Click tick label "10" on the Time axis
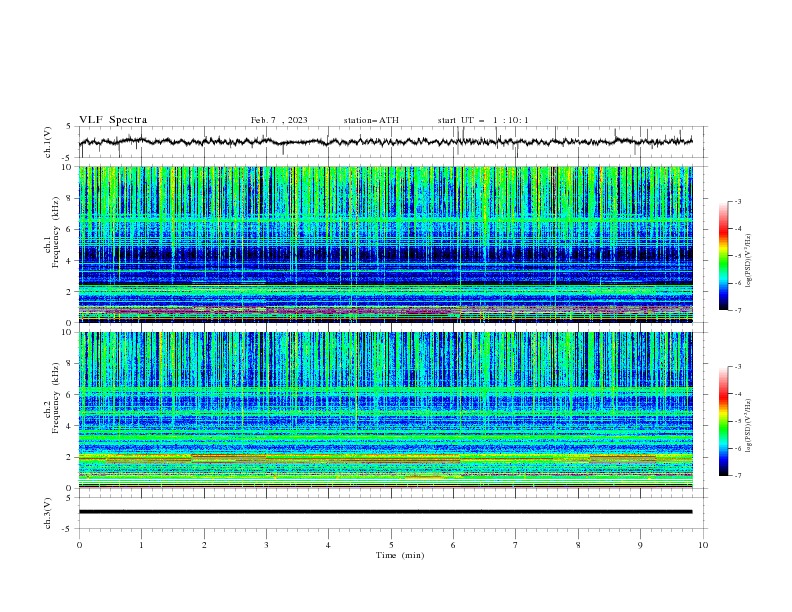The image size is (792, 612). click(703, 545)
